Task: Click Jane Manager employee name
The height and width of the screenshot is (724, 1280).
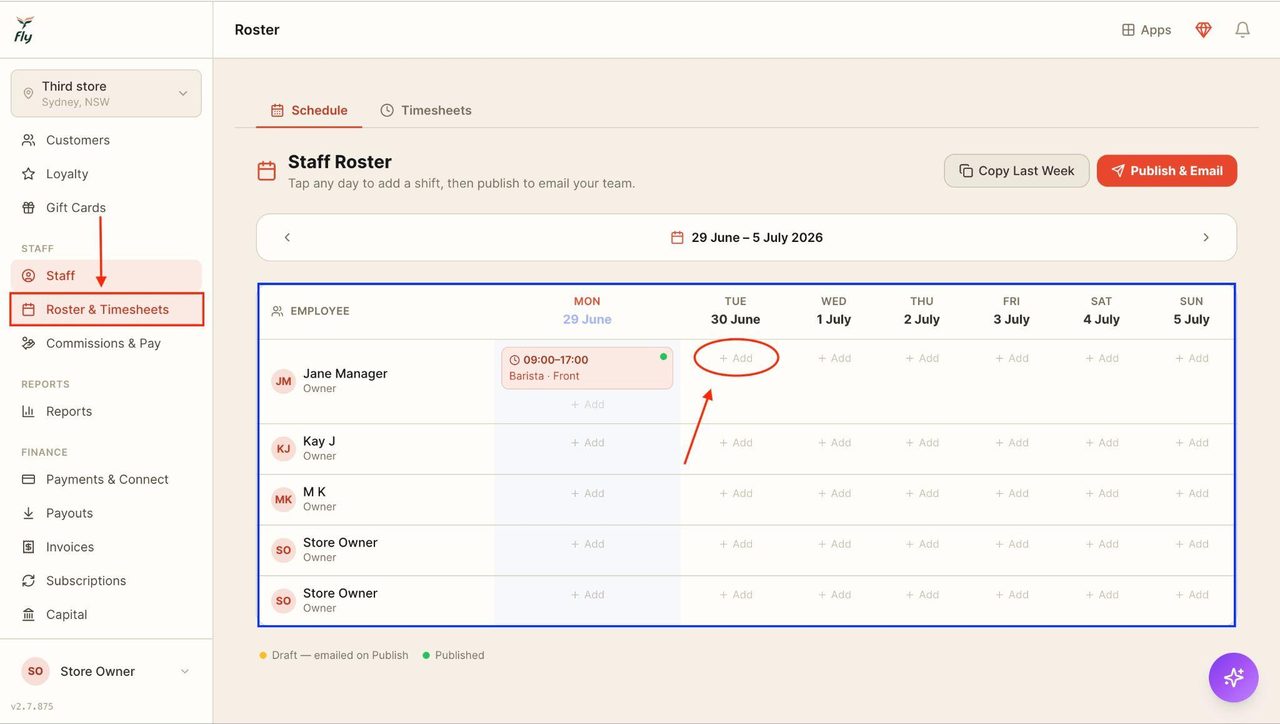Action: 345,374
